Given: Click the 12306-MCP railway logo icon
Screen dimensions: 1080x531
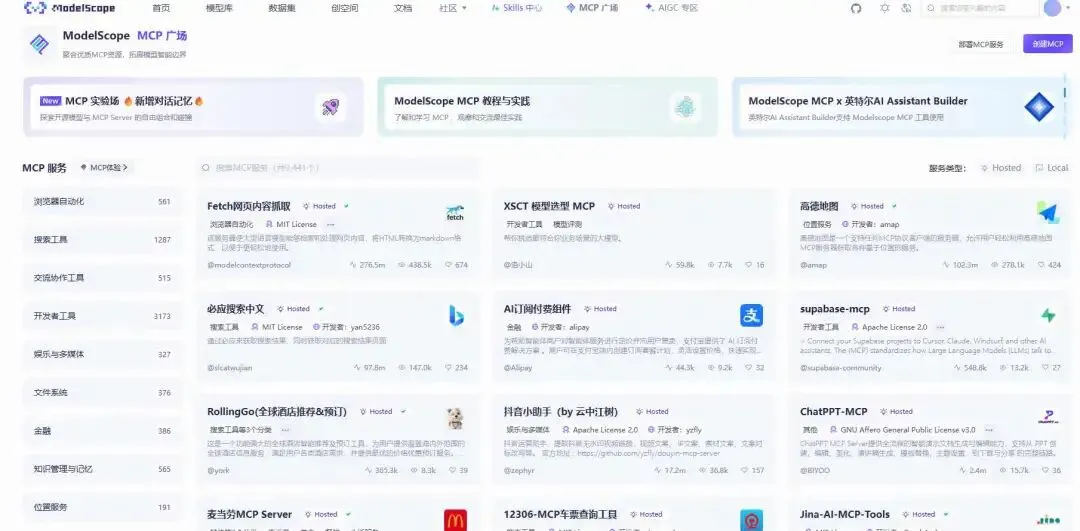Looking at the screenshot, I should [751, 520].
